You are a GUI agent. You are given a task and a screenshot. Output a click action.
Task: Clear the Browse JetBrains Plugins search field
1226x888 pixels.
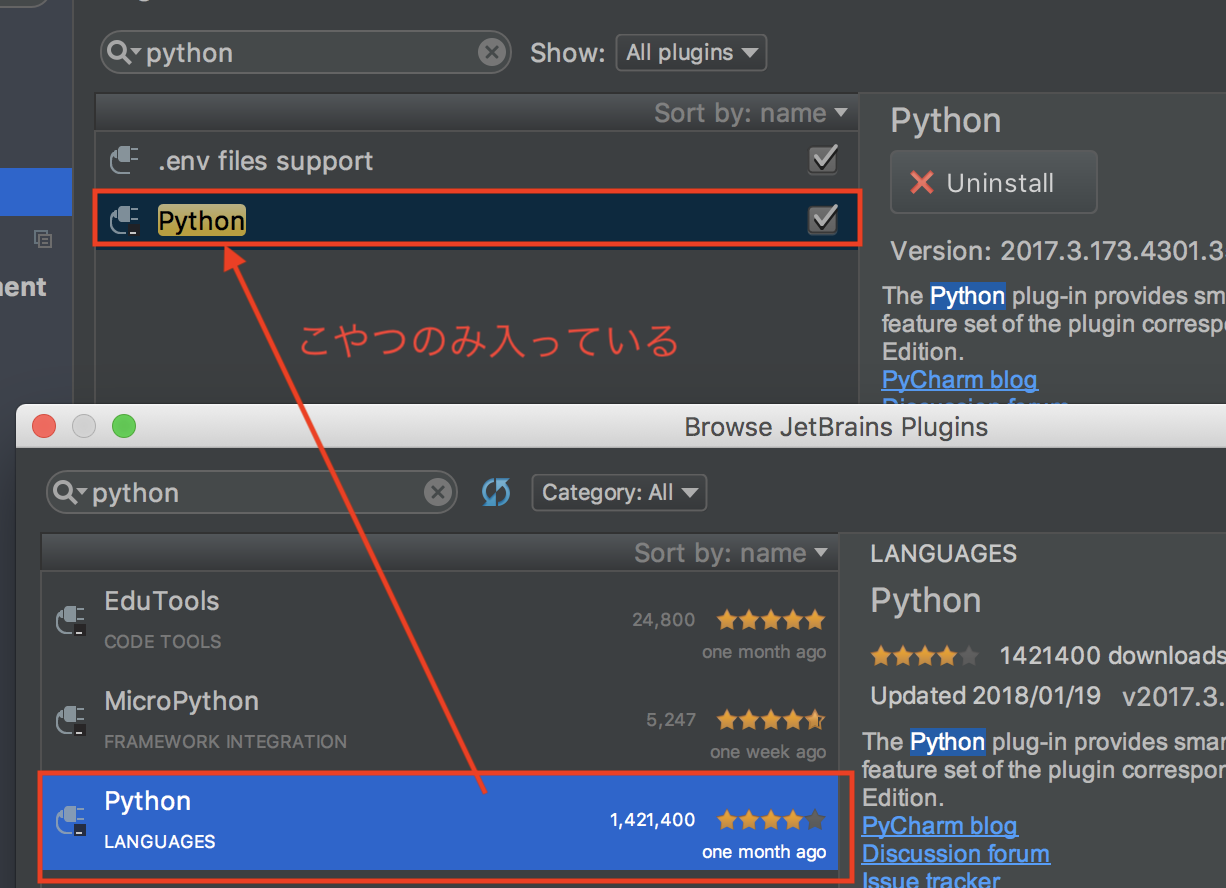[438, 491]
